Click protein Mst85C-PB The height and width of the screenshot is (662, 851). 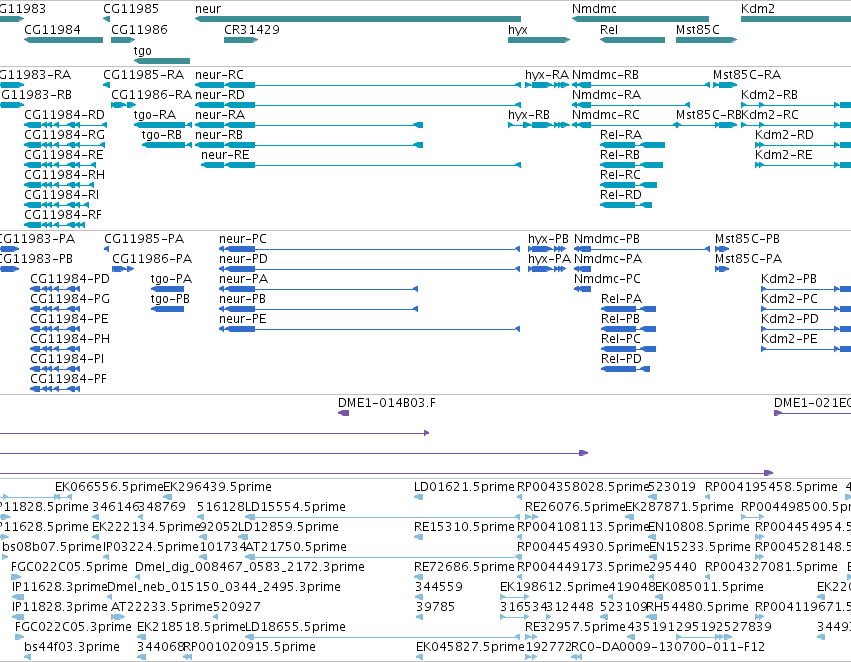(x=722, y=249)
